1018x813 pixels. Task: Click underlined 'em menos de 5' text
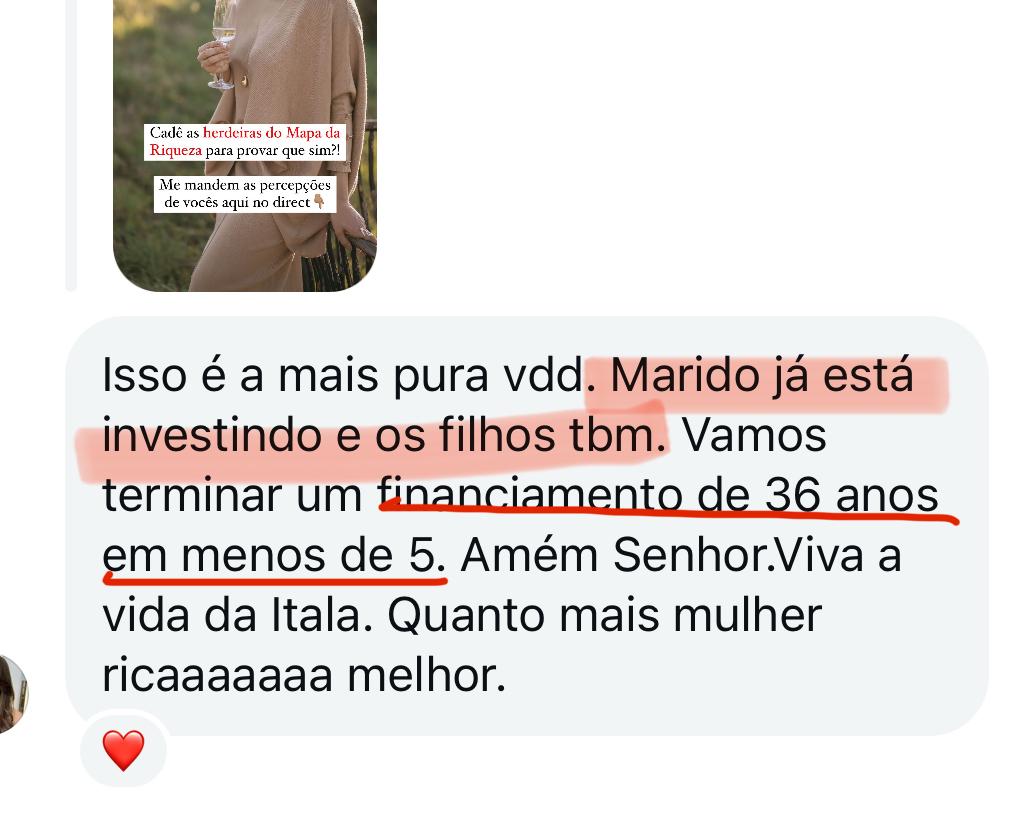tap(275, 556)
